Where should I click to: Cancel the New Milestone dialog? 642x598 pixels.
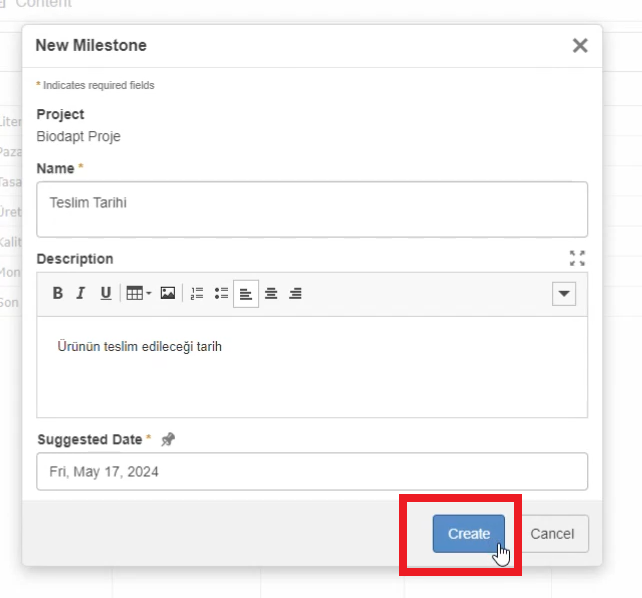tap(552, 533)
